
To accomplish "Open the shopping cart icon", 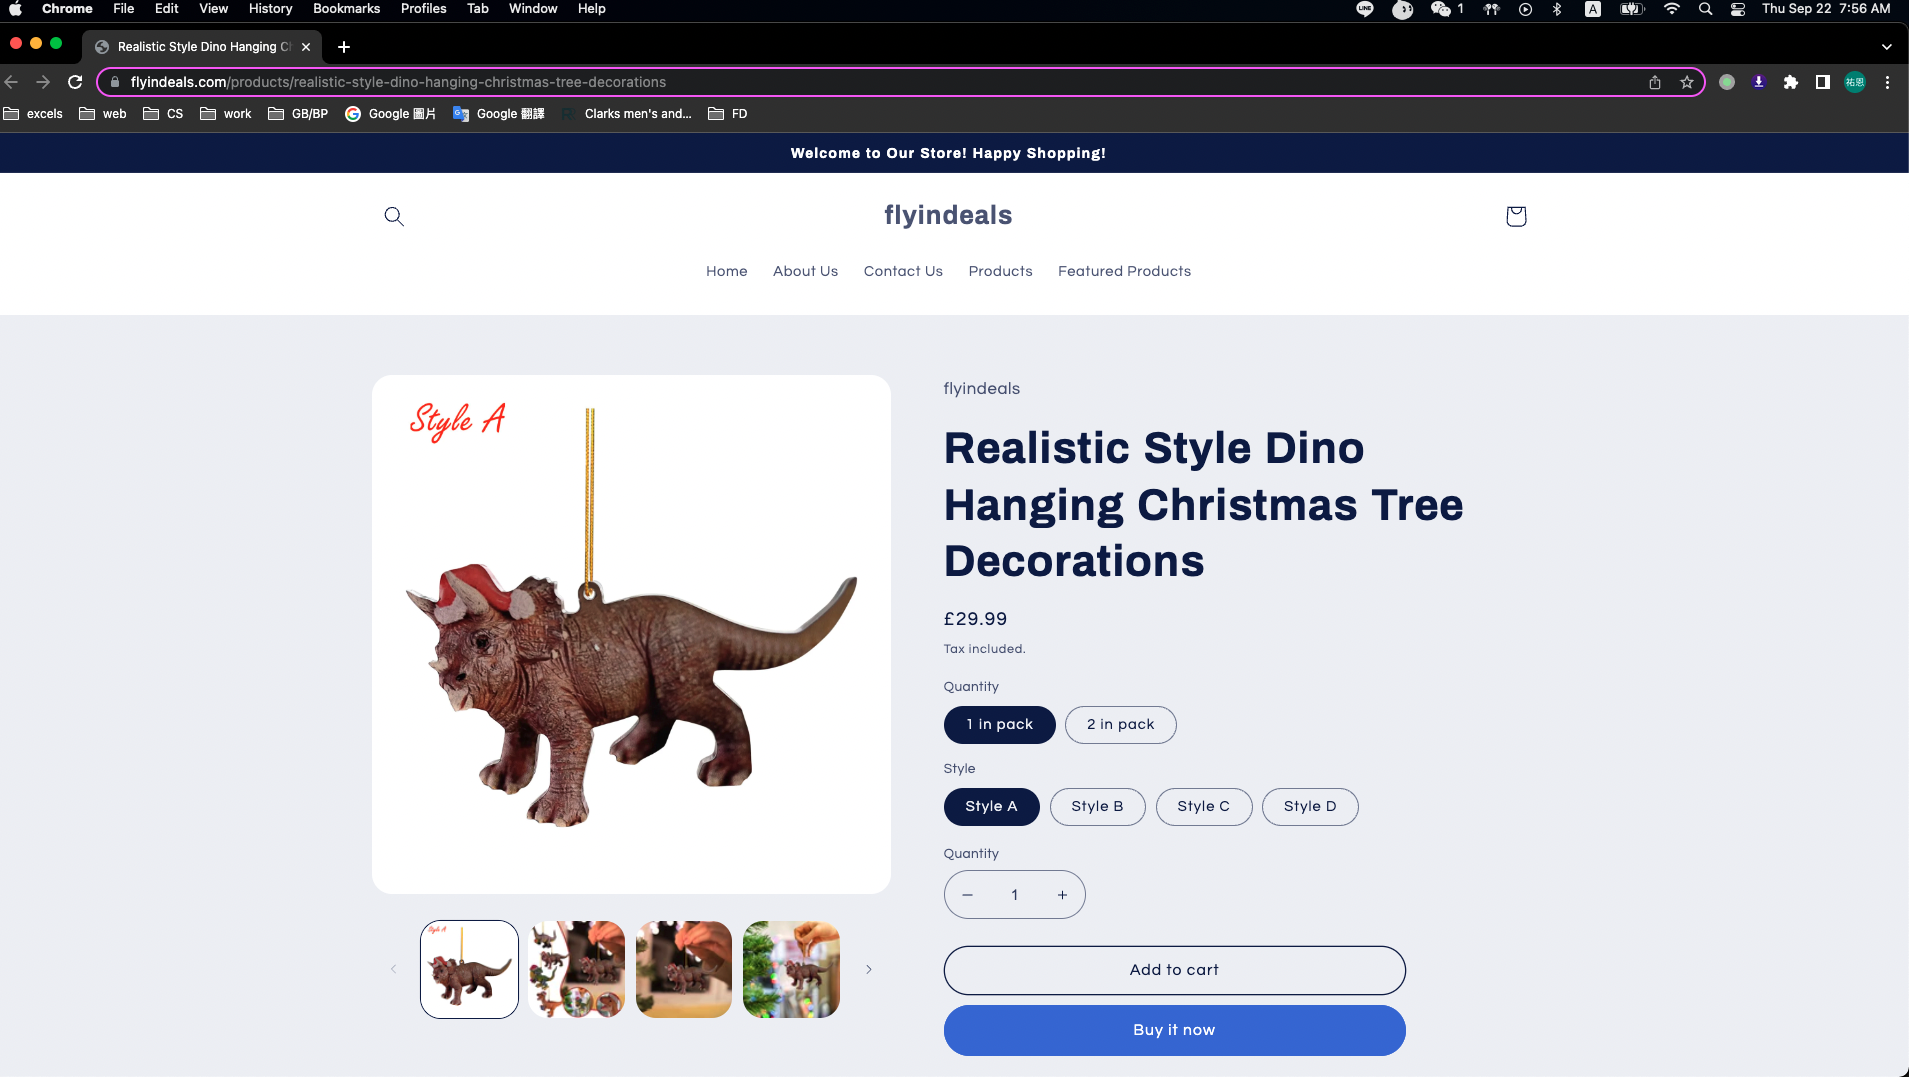I will 1516,216.
